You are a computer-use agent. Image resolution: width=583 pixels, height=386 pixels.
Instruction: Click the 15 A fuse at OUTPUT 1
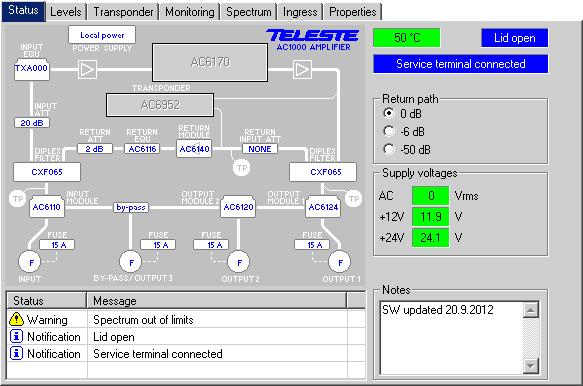pos(312,245)
